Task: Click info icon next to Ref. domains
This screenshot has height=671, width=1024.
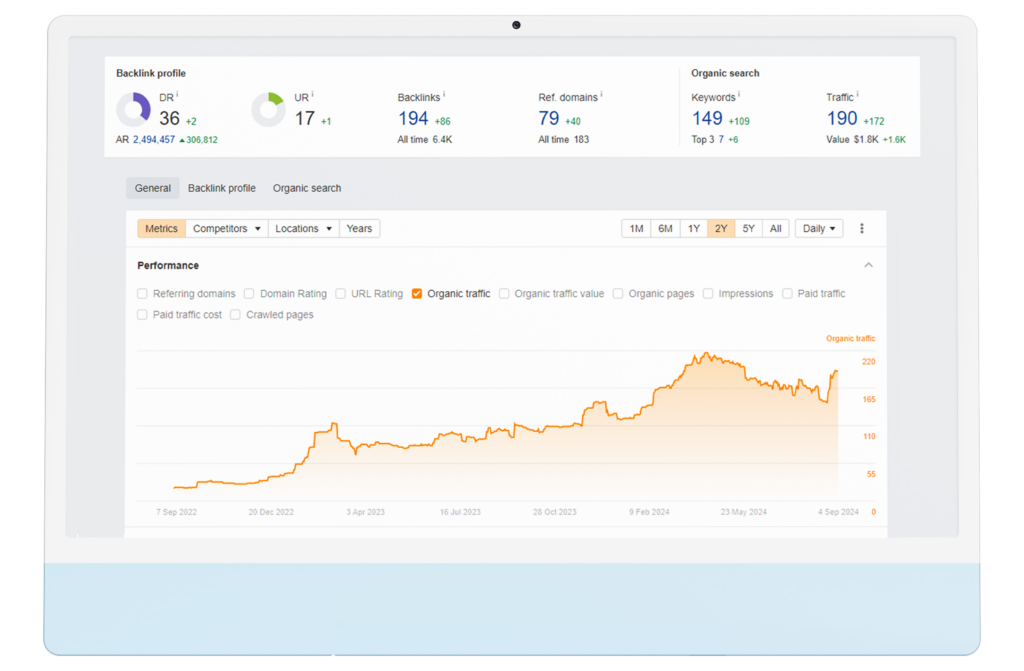Action: [x=602, y=95]
